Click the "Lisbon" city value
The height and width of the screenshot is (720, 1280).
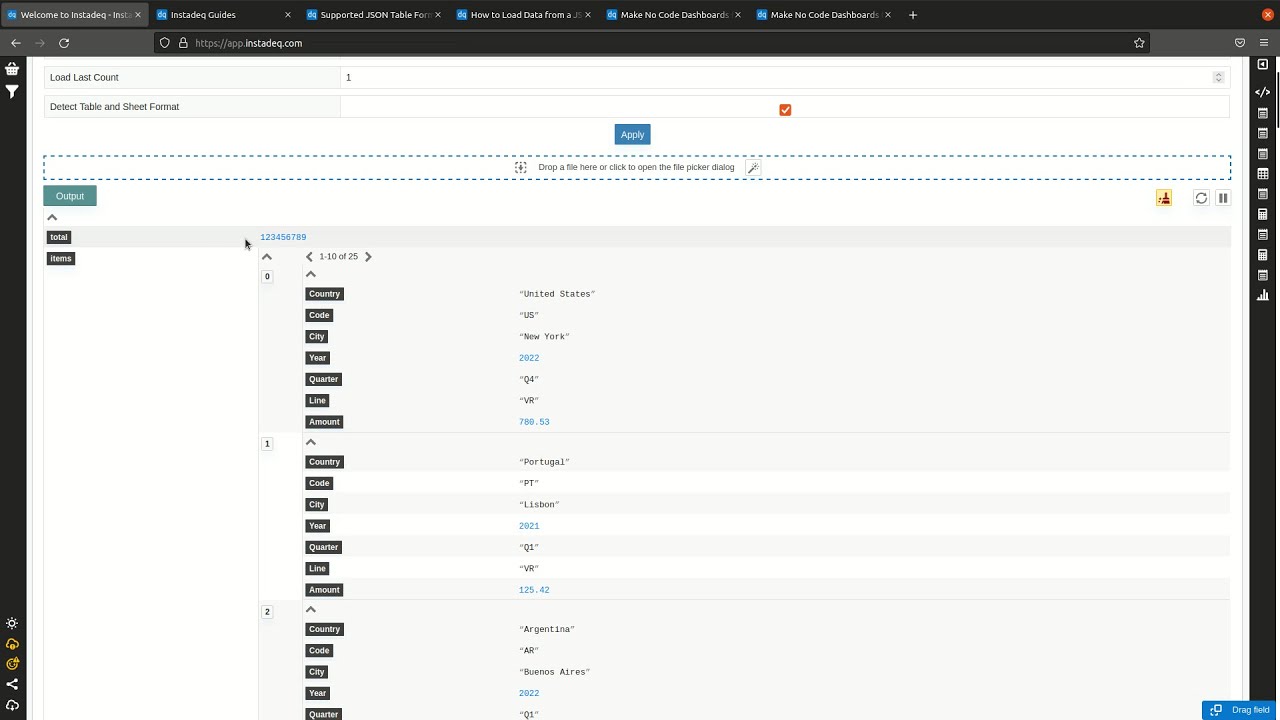[x=539, y=505]
